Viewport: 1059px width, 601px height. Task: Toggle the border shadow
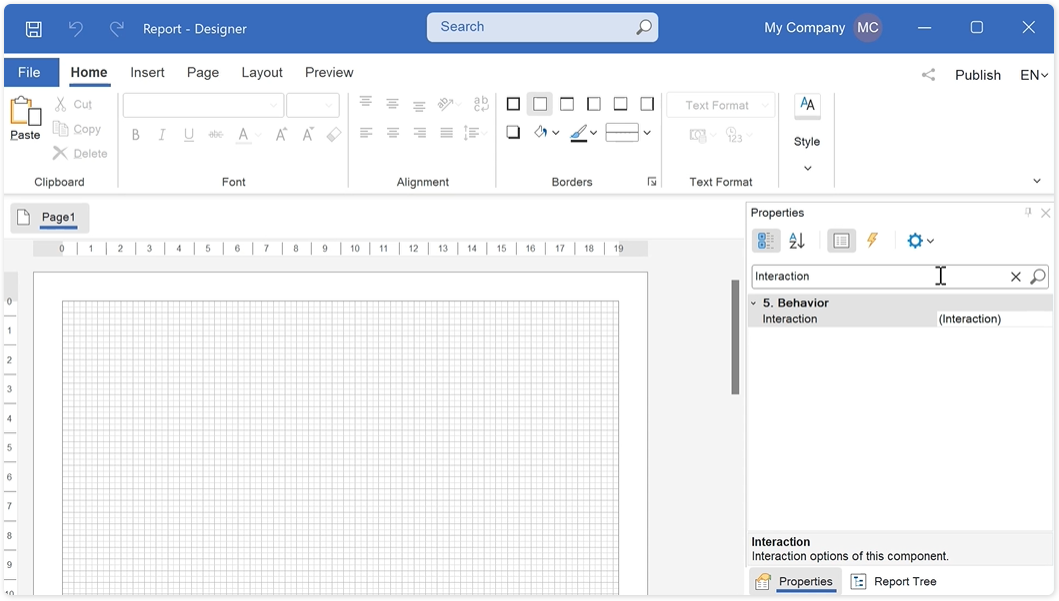[513, 132]
